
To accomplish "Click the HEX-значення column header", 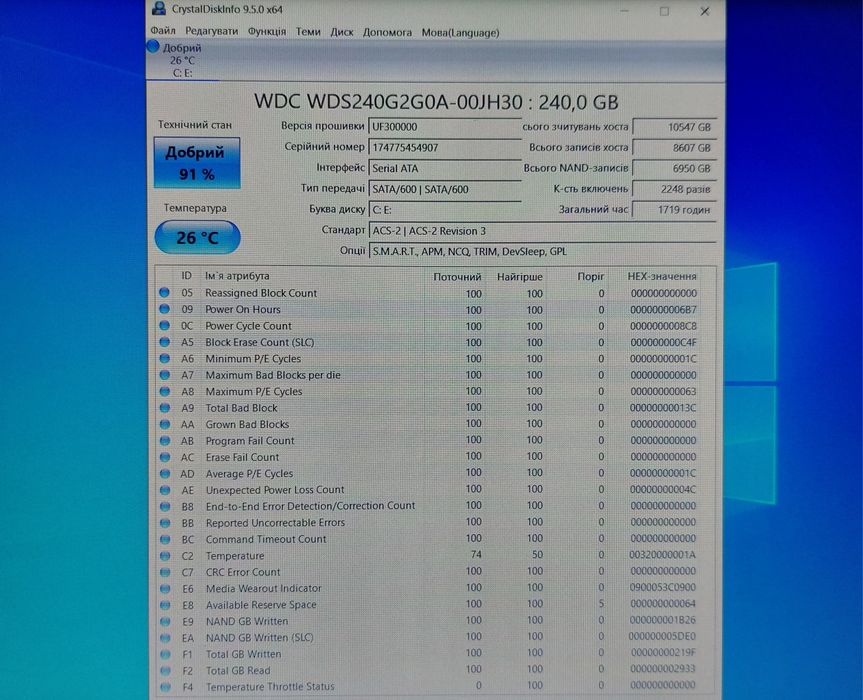I will 662,276.
